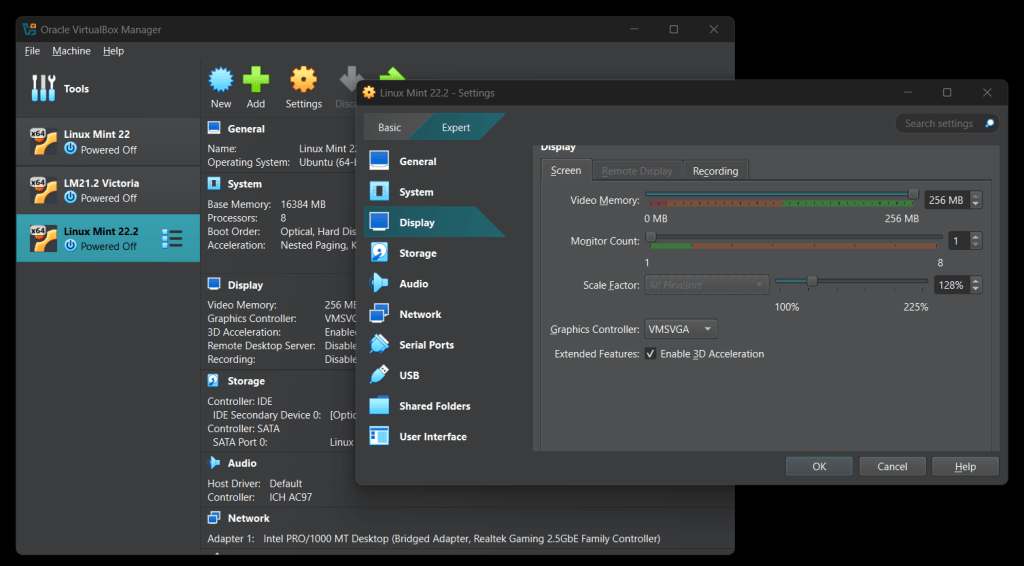Open the USB settings category
1024x566 pixels.
pos(409,375)
